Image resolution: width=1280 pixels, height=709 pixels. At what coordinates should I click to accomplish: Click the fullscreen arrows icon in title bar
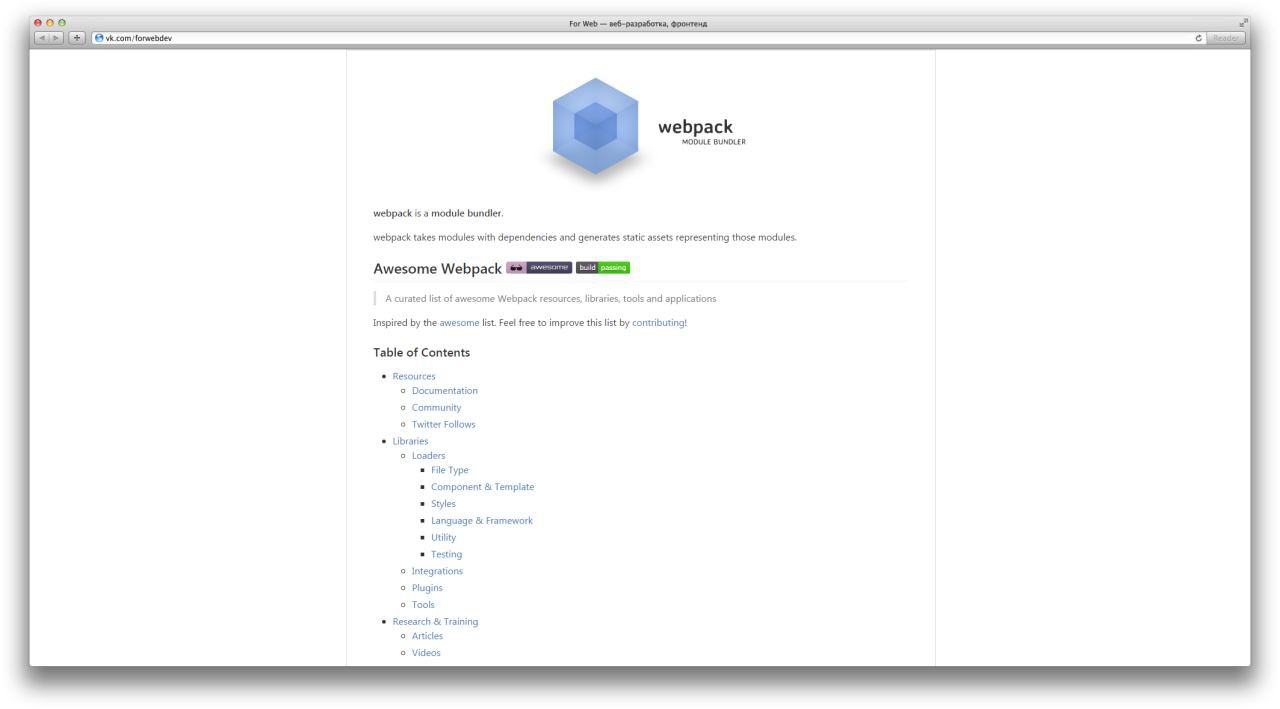tap(1243, 24)
